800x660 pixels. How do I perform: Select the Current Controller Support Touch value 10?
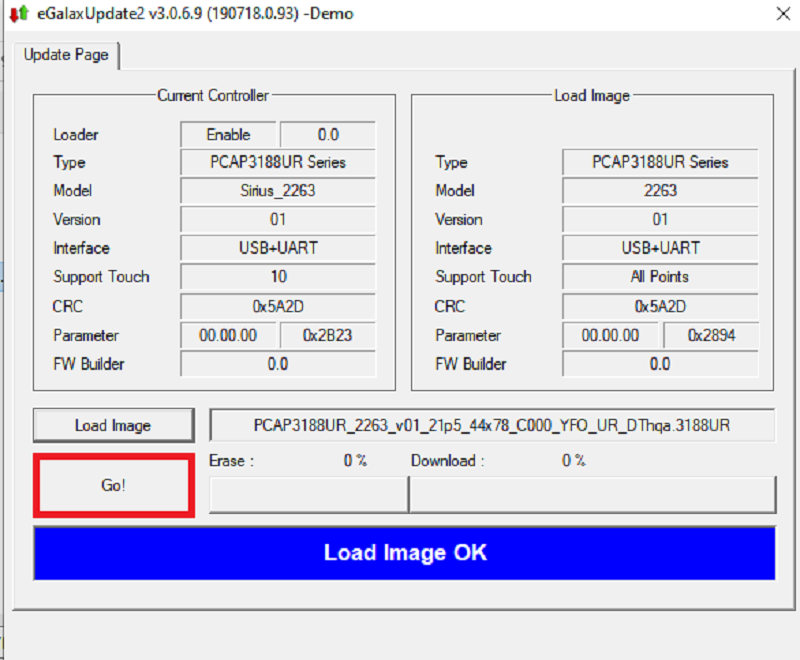tap(278, 277)
